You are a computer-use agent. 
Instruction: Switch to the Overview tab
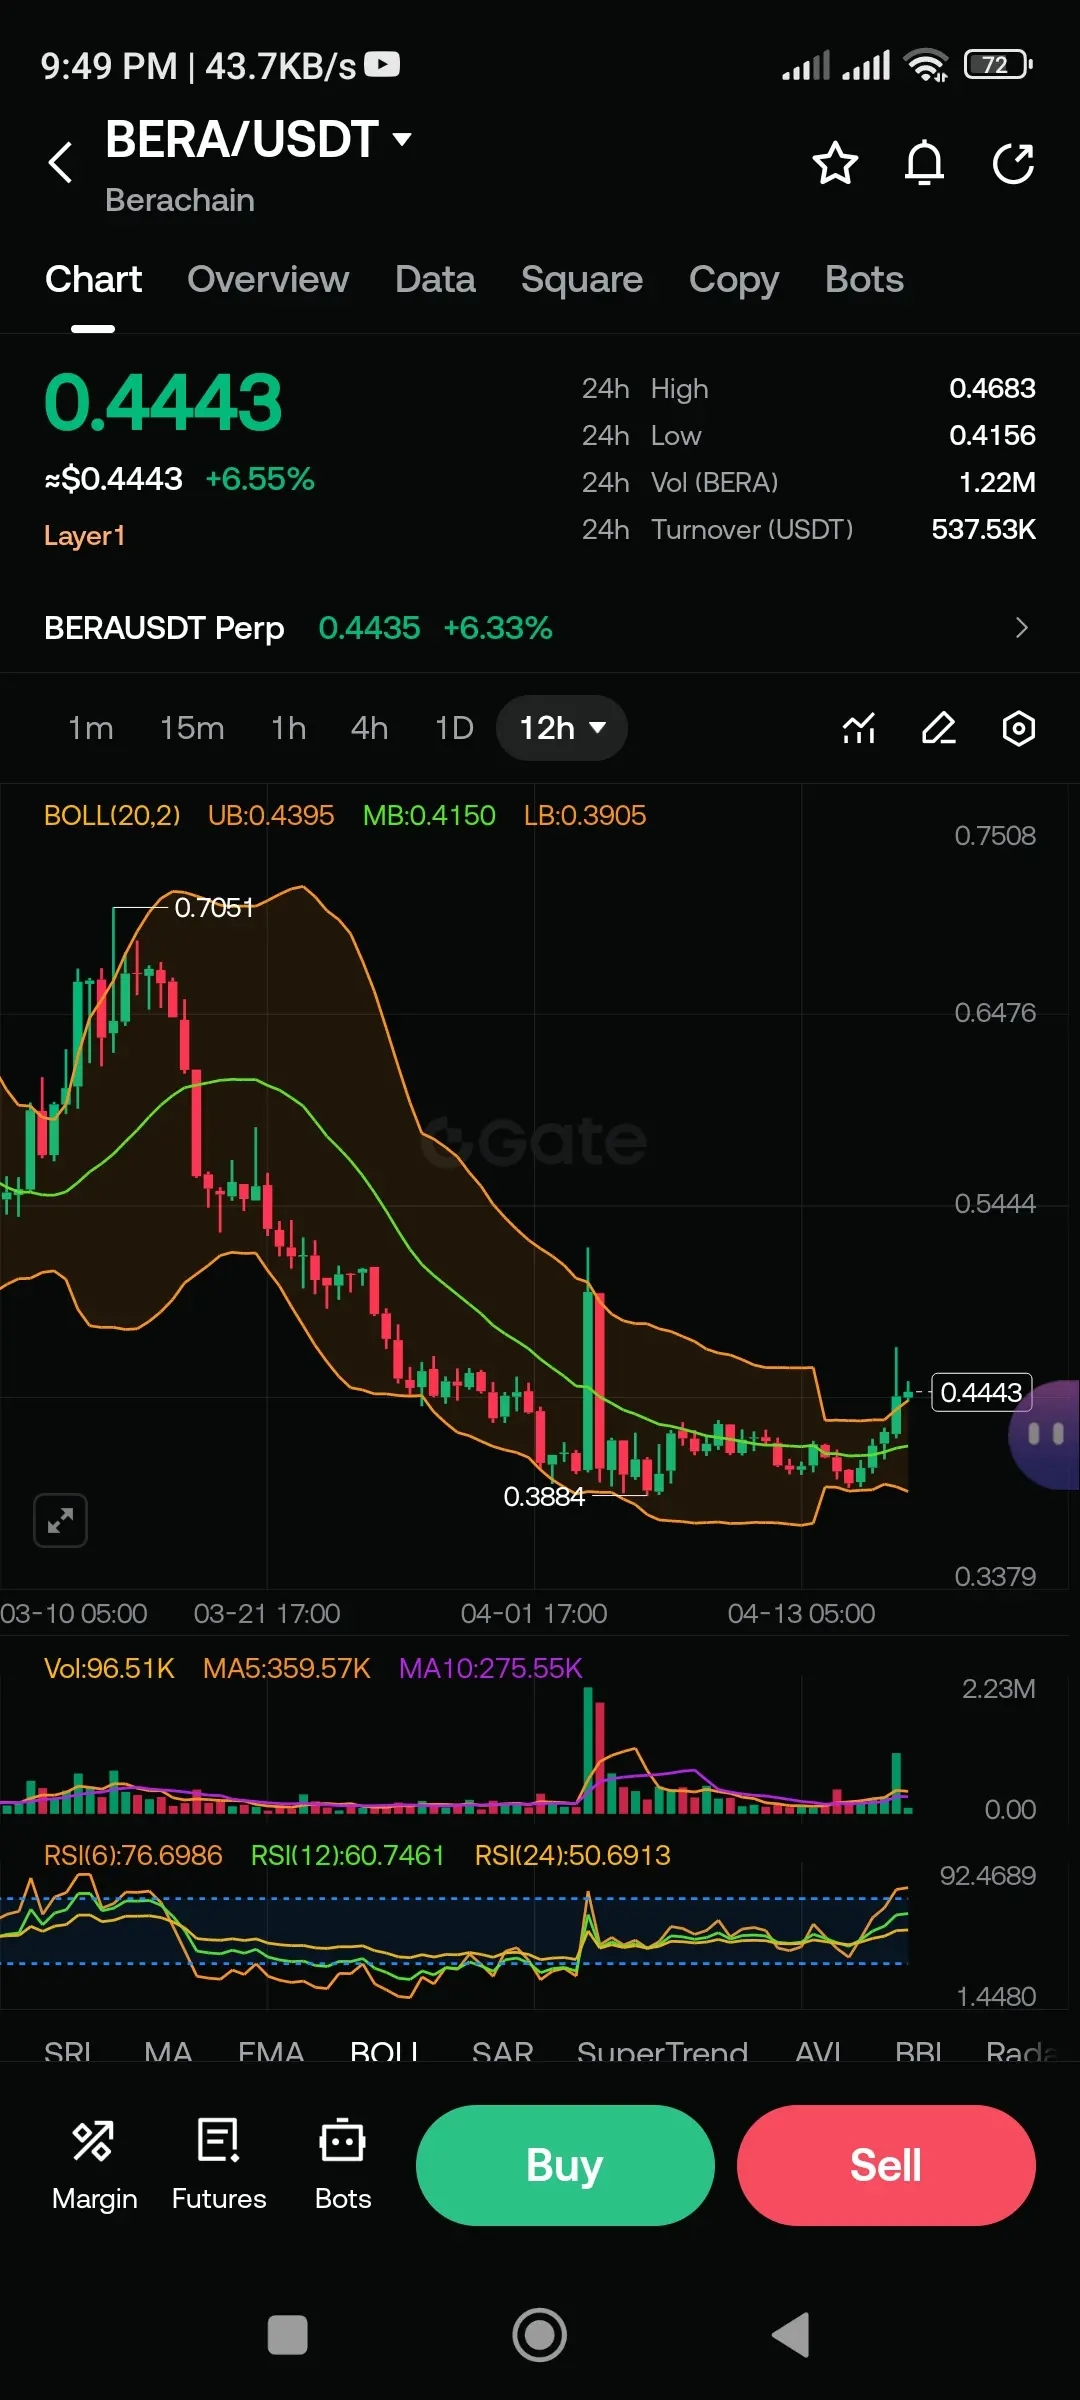pos(268,280)
